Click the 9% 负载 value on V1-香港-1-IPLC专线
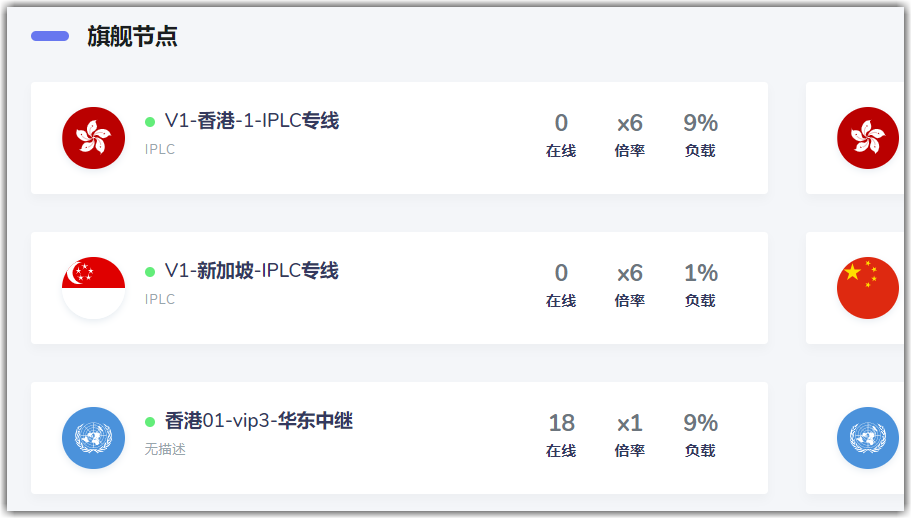 [x=700, y=123]
